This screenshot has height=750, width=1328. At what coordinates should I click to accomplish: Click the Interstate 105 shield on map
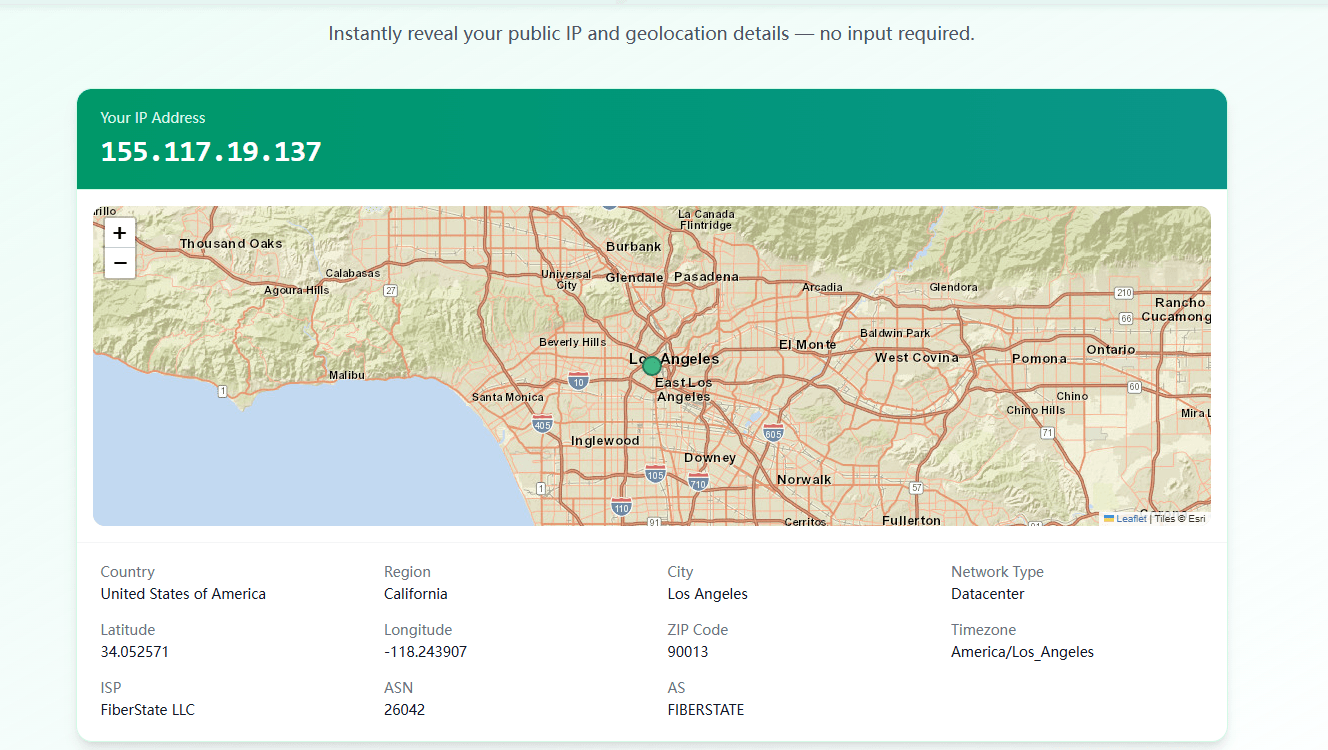(x=655, y=473)
